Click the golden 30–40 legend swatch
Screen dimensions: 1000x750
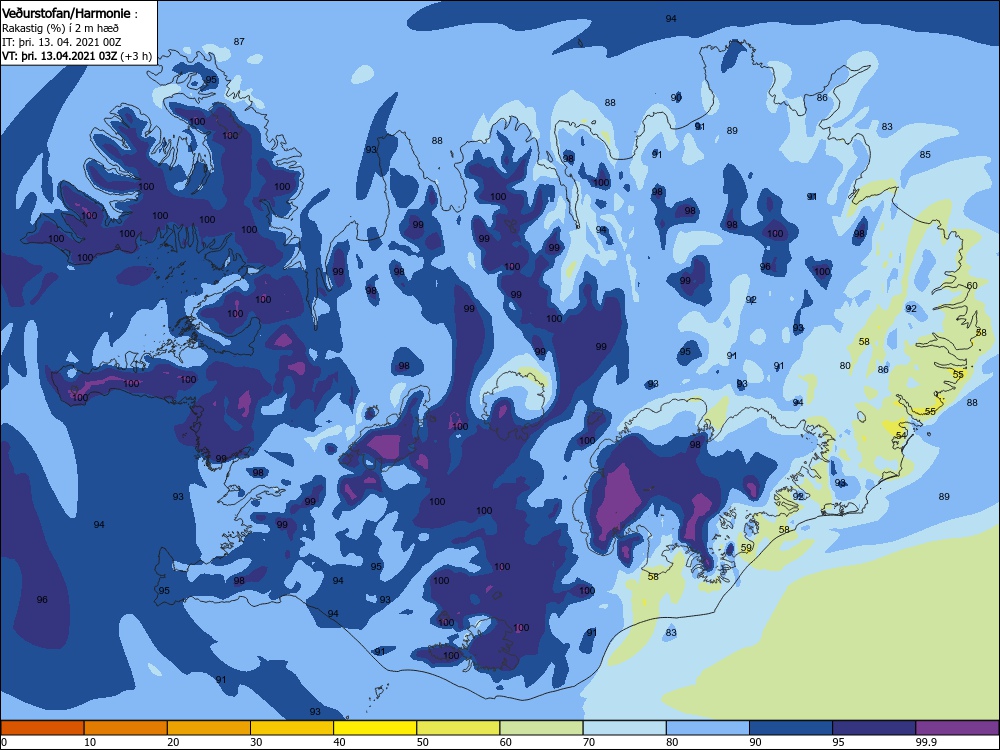click(292, 728)
